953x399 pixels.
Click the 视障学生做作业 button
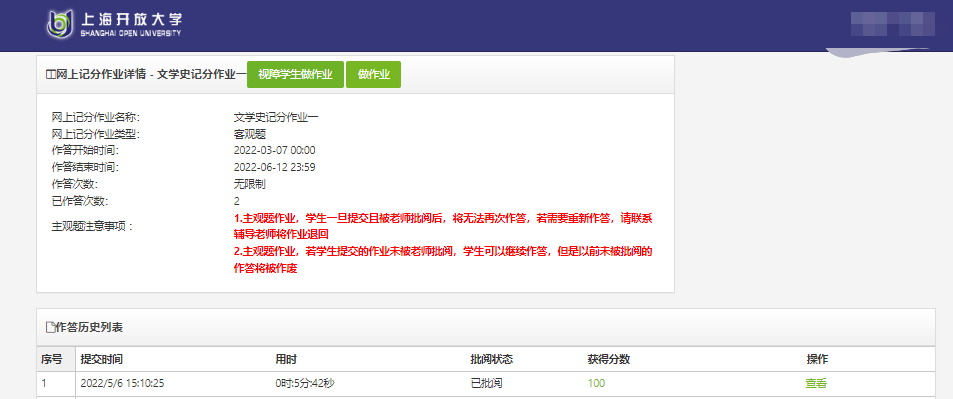point(295,74)
